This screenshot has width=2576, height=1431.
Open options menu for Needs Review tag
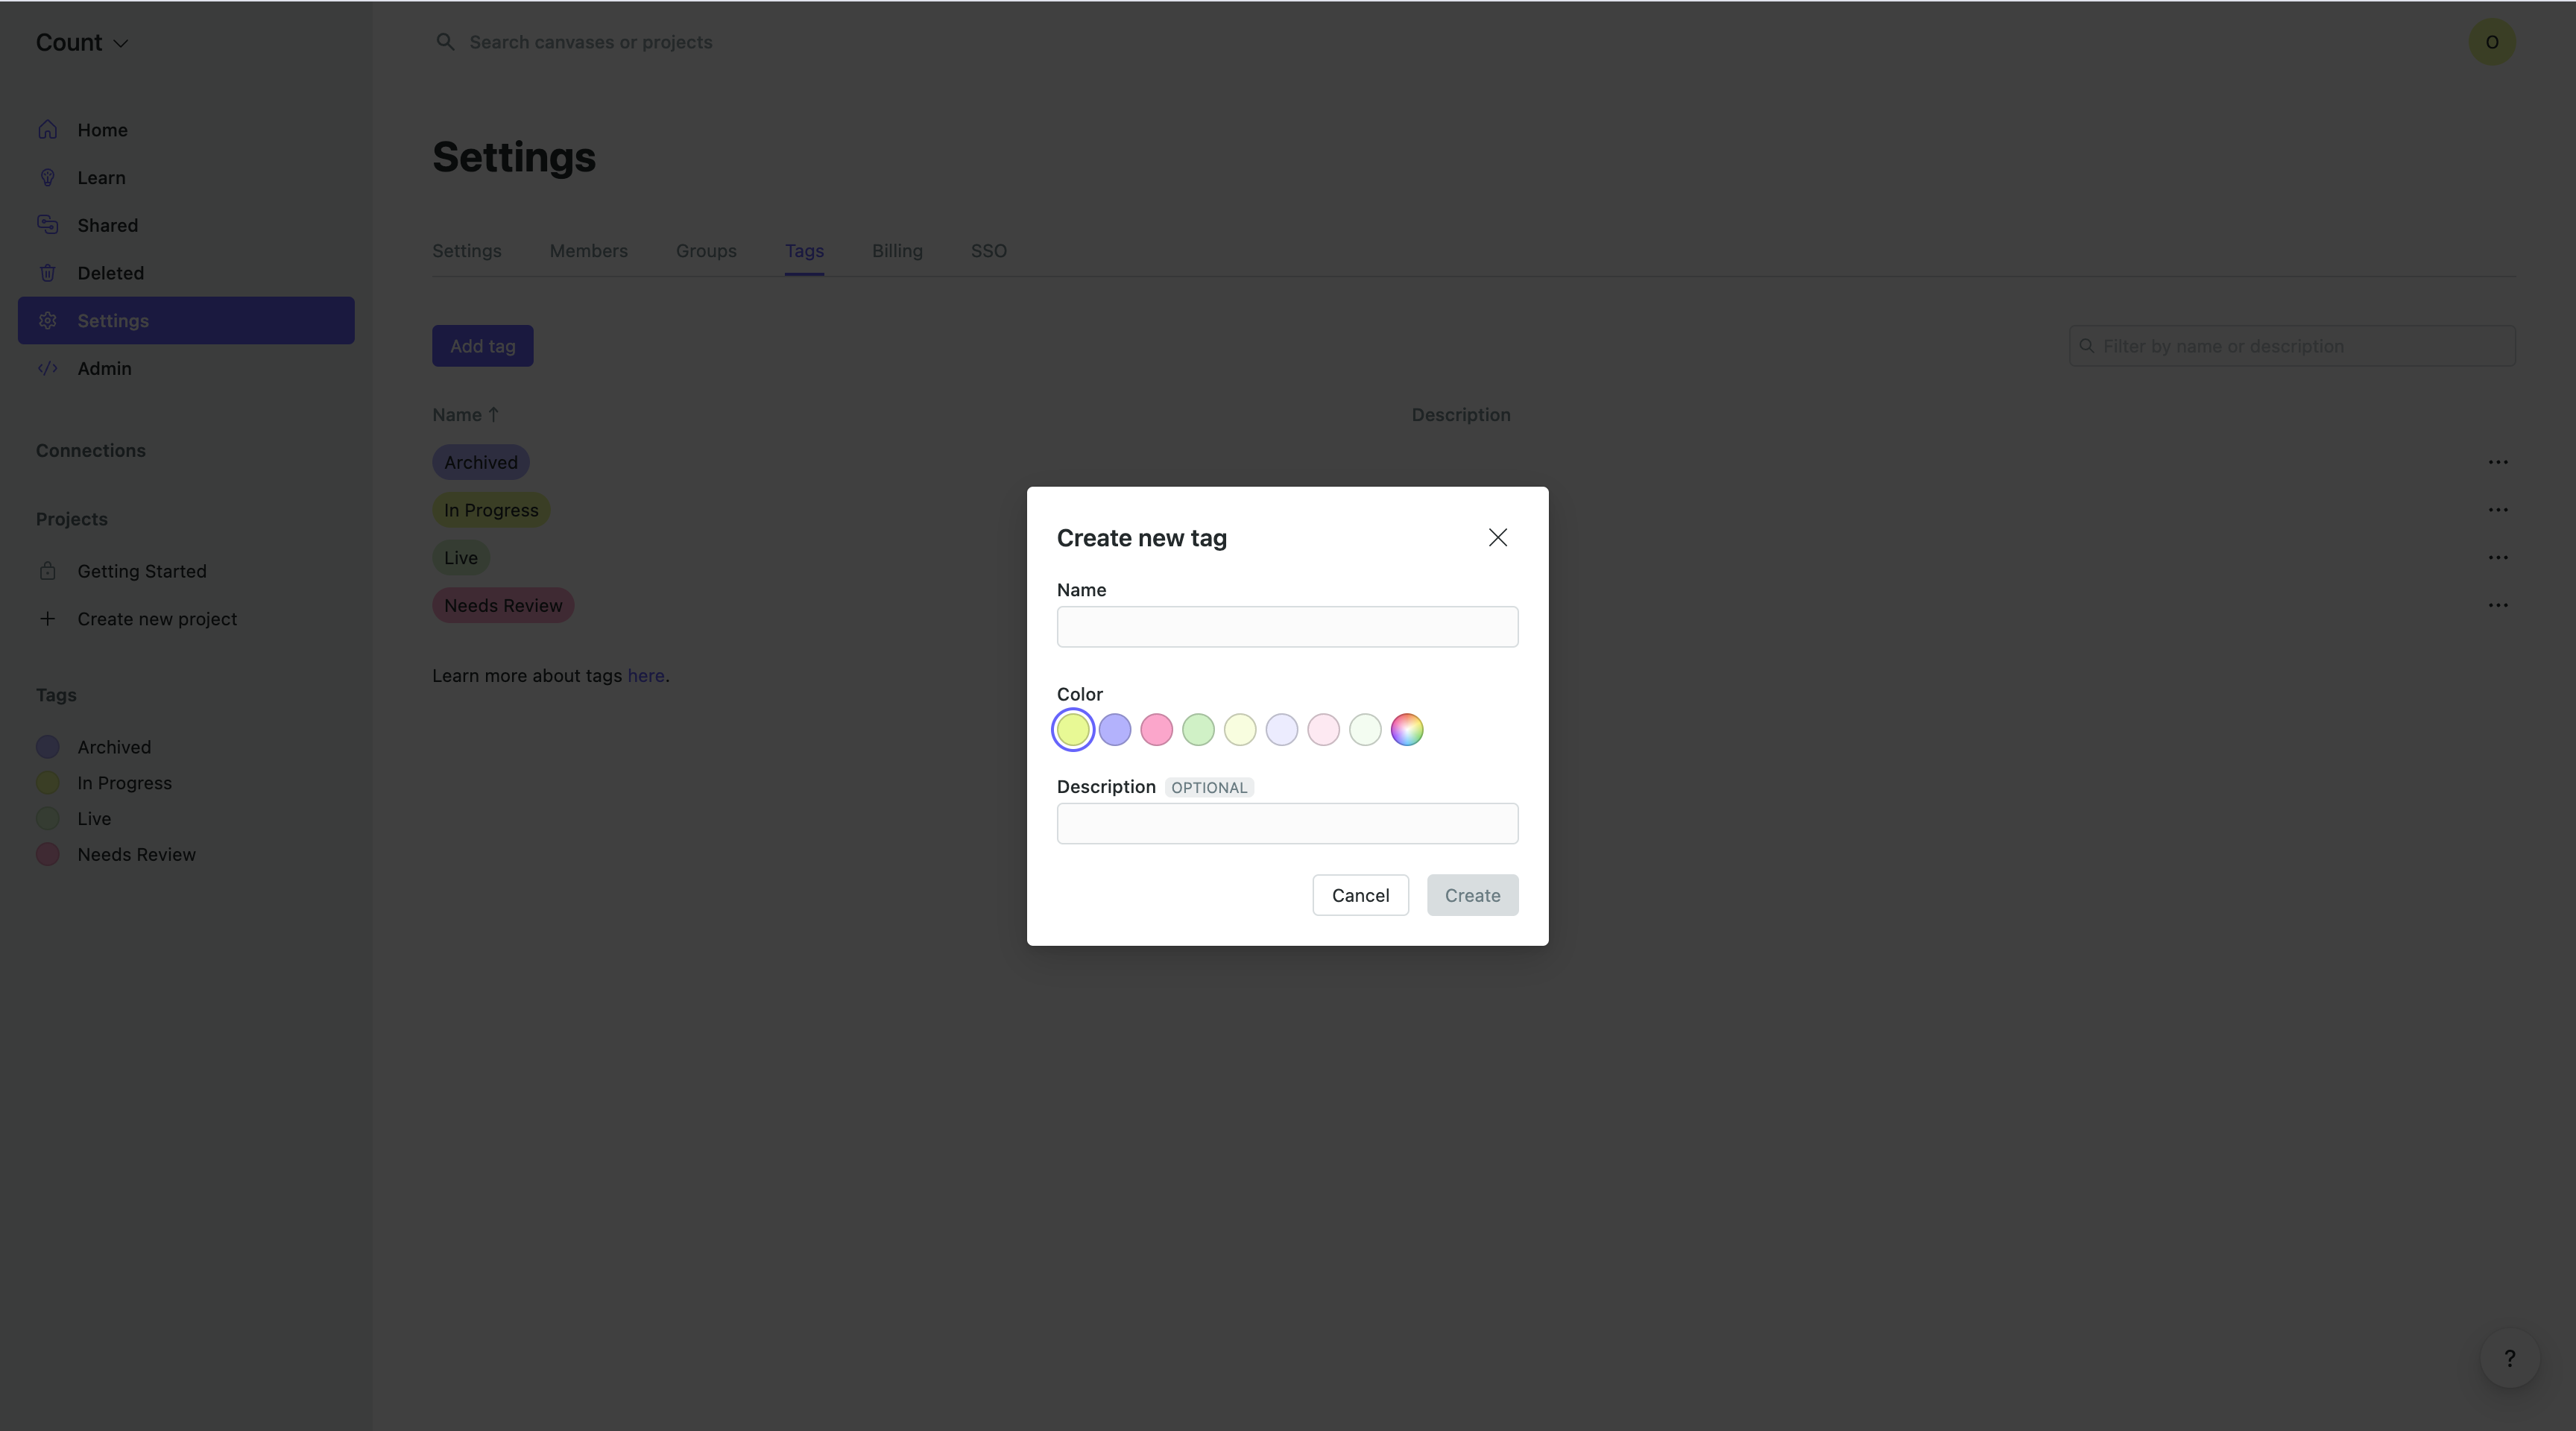[x=2497, y=605]
